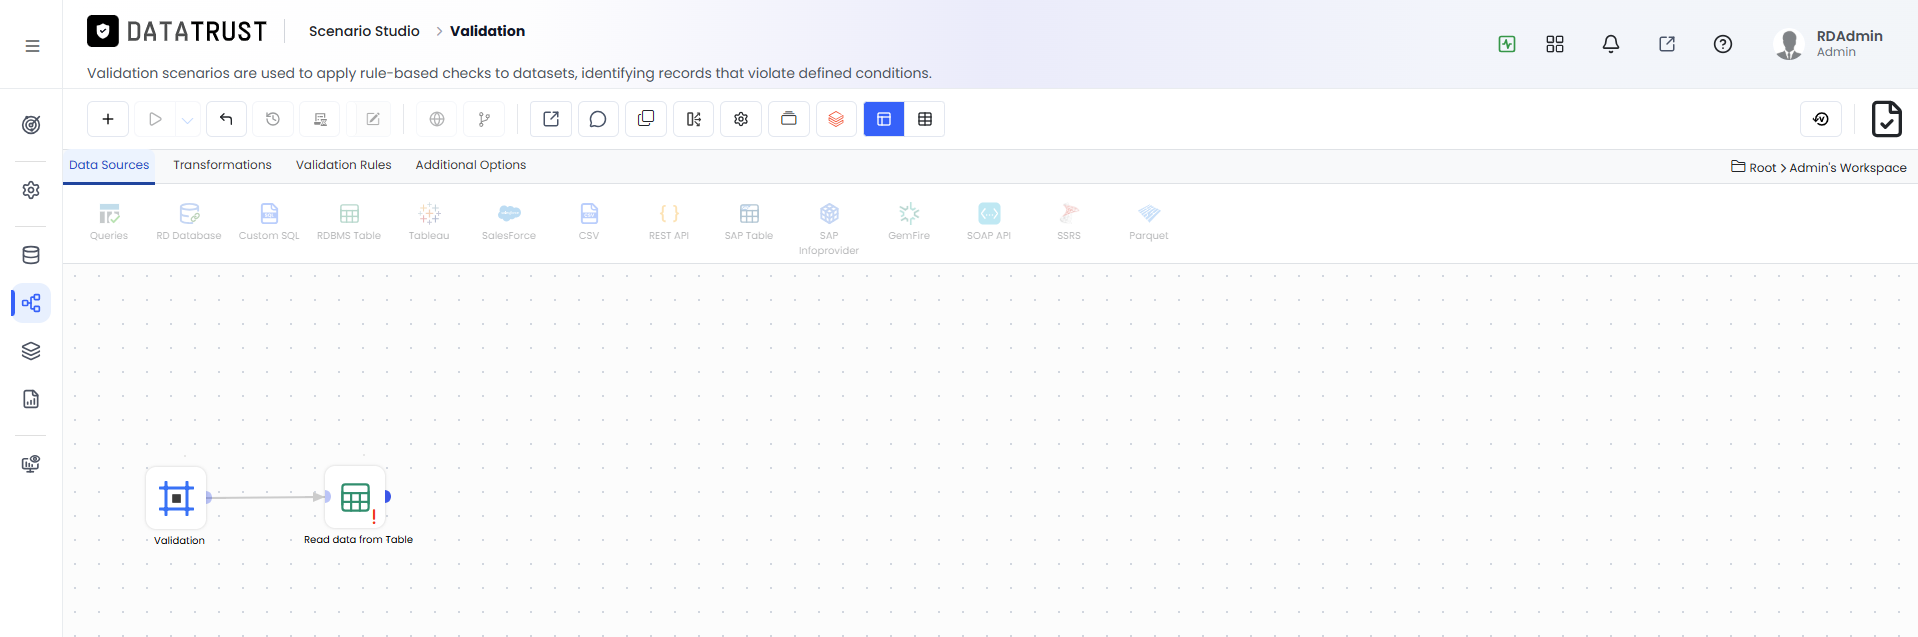The width and height of the screenshot is (1918, 637).
Task: Select the Queries data source
Action: pyautogui.click(x=109, y=222)
